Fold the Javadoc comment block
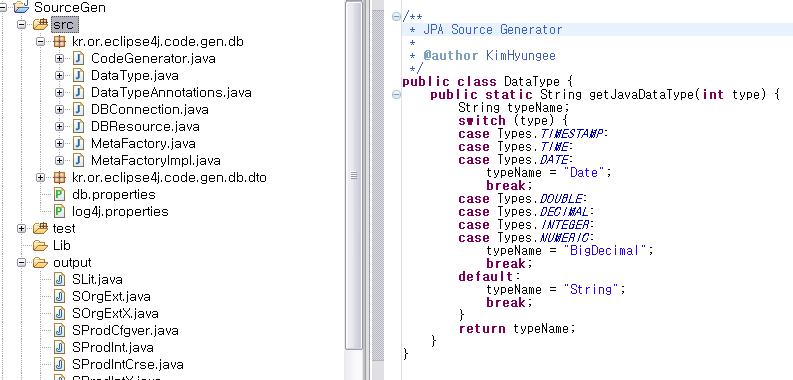Image resolution: width=793 pixels, height=380 pixels. coord(396,16)
